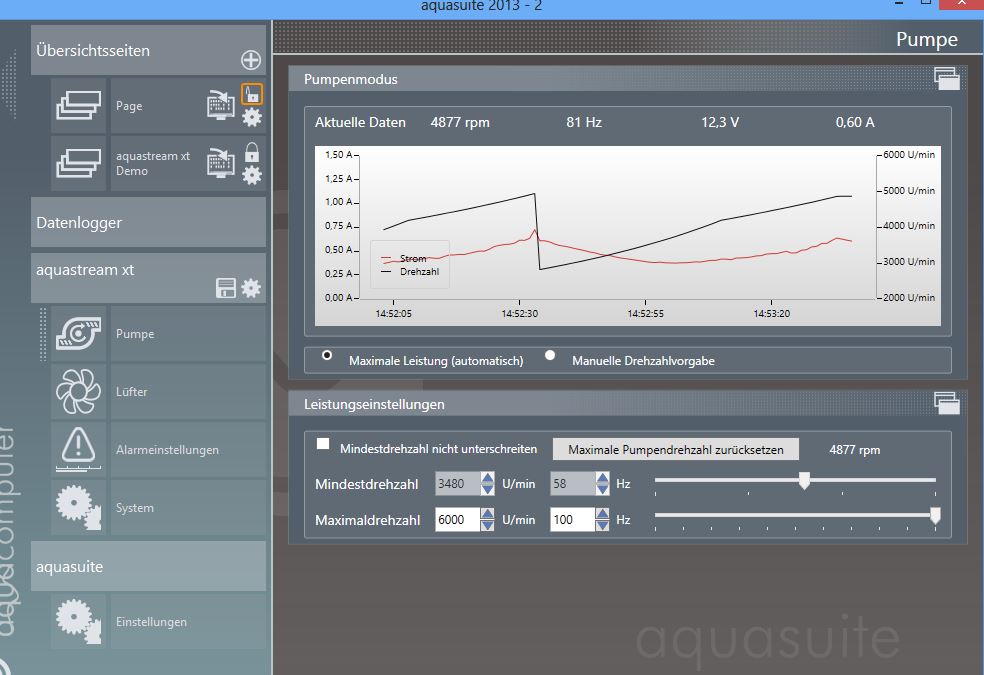Click the keyboard monitor icon for aquastream xt Demo
Screen dimensions: 984x675
pos(221,163)
